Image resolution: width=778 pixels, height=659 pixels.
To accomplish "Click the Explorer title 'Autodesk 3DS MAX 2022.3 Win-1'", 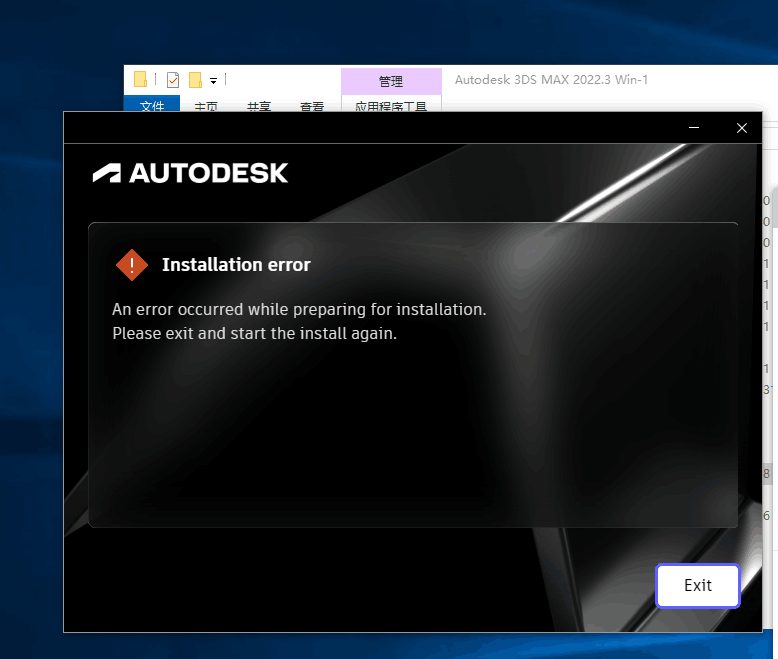I will 551,80.
